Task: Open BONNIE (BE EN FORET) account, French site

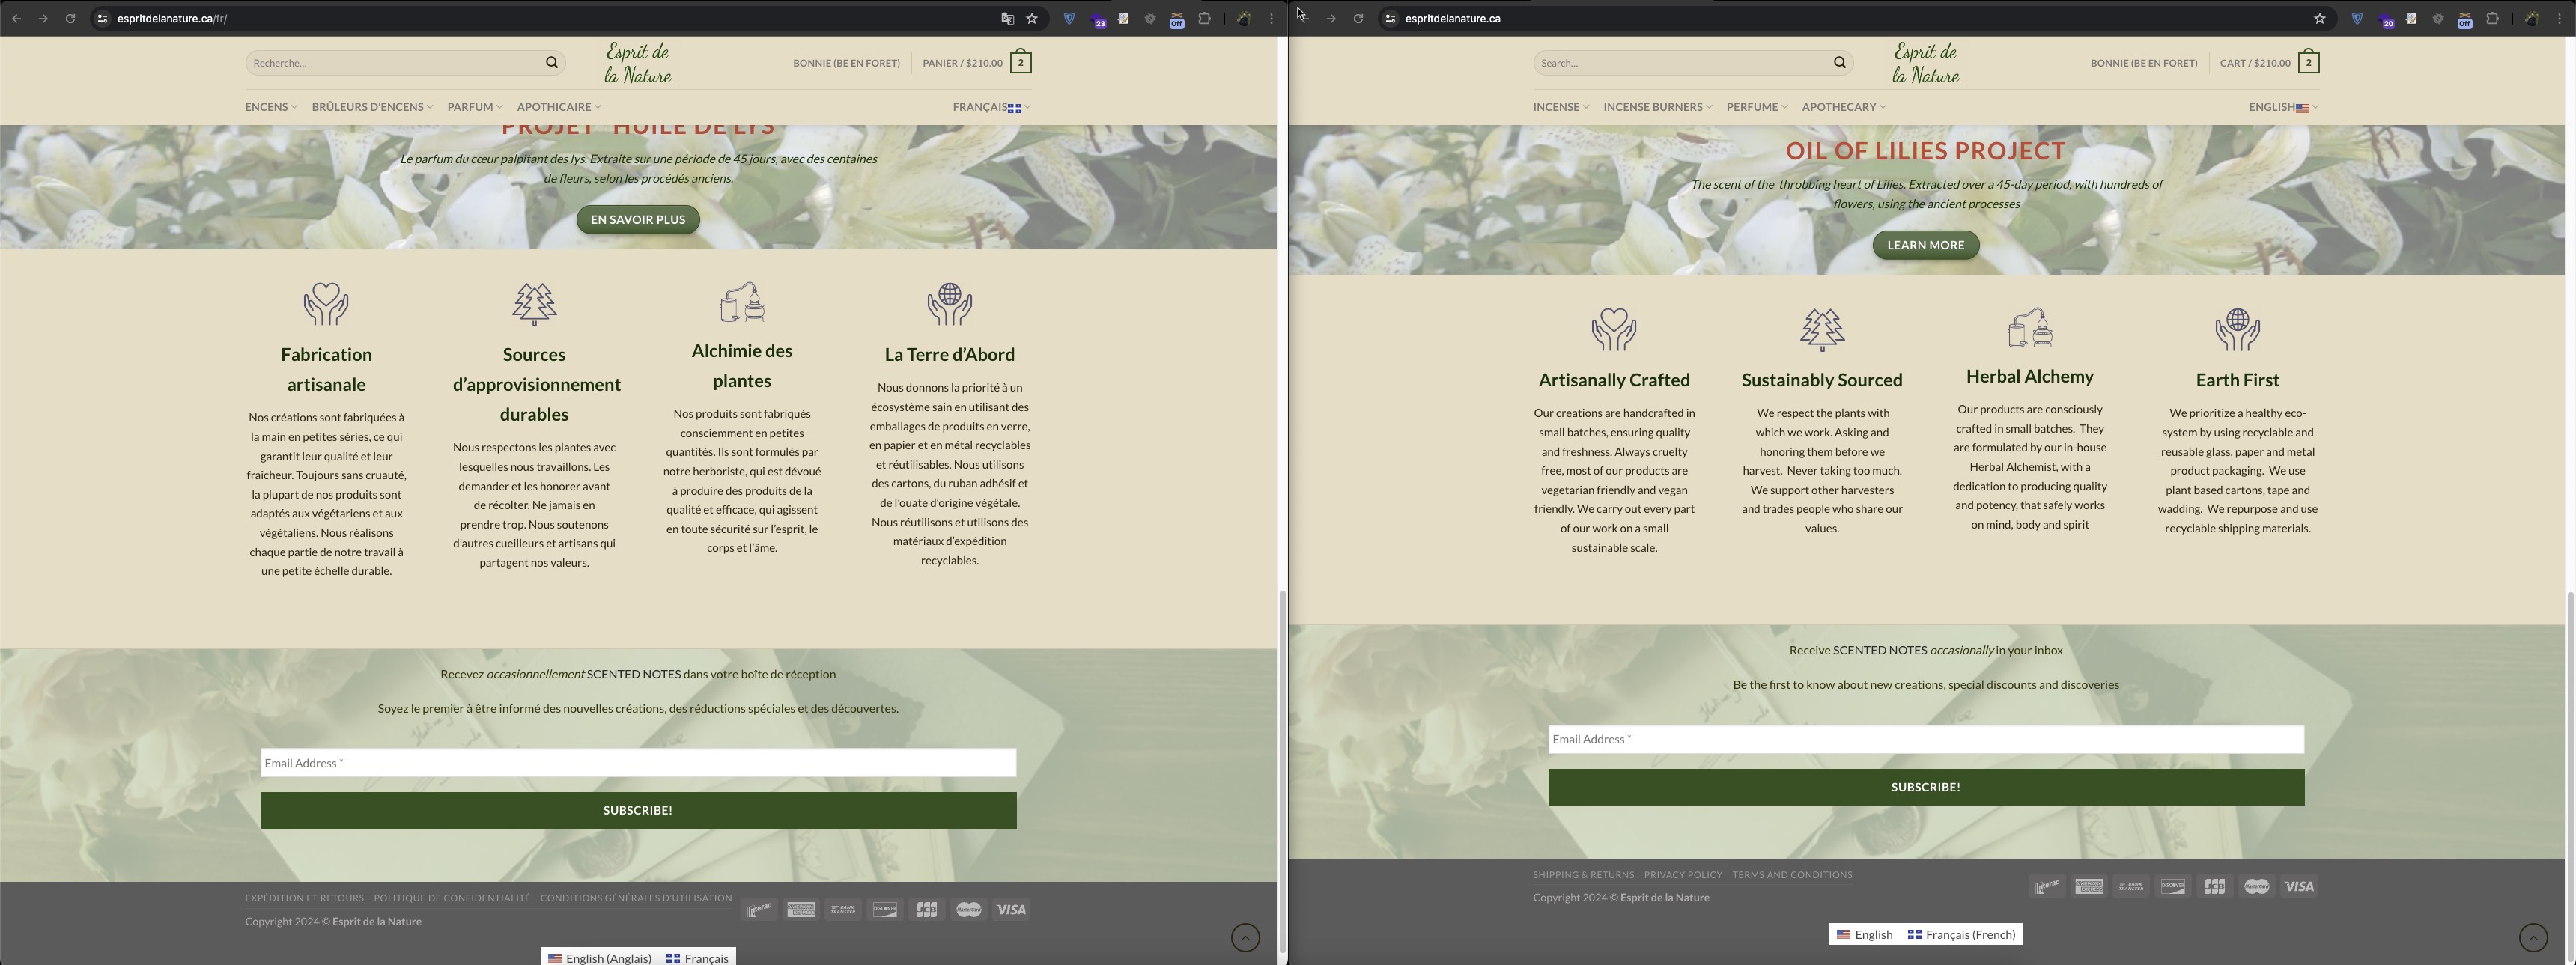Action: pyautogui.click(x=846, y=63)
